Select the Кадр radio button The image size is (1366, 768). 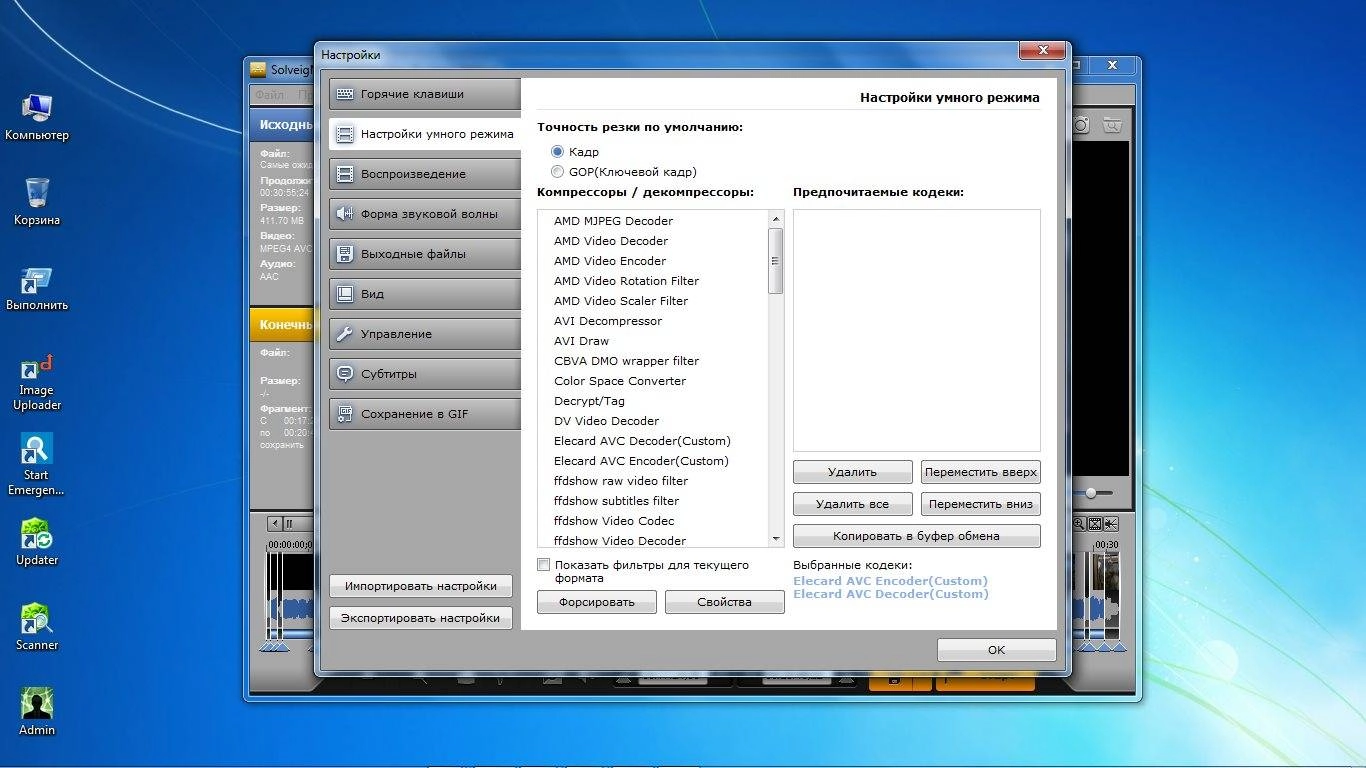point(558,152)
